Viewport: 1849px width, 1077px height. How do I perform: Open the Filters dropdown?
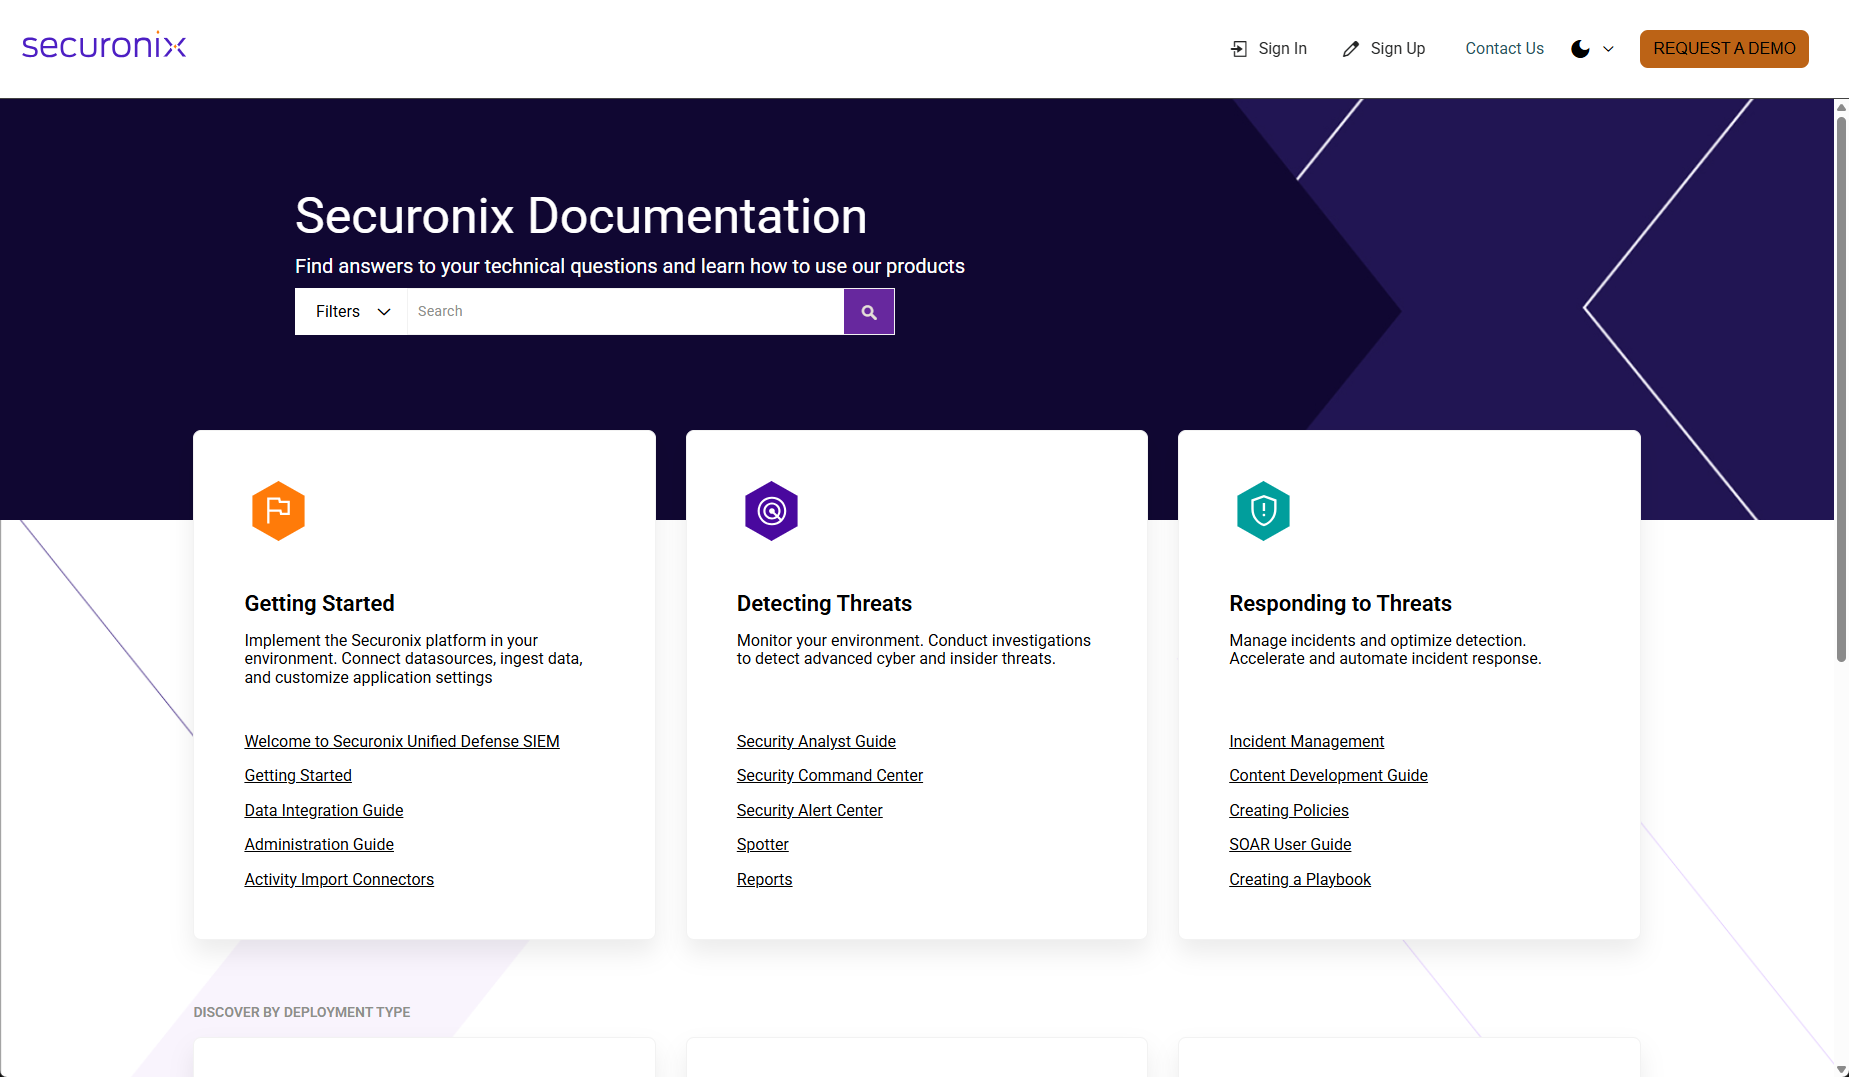tap(352, 312)
